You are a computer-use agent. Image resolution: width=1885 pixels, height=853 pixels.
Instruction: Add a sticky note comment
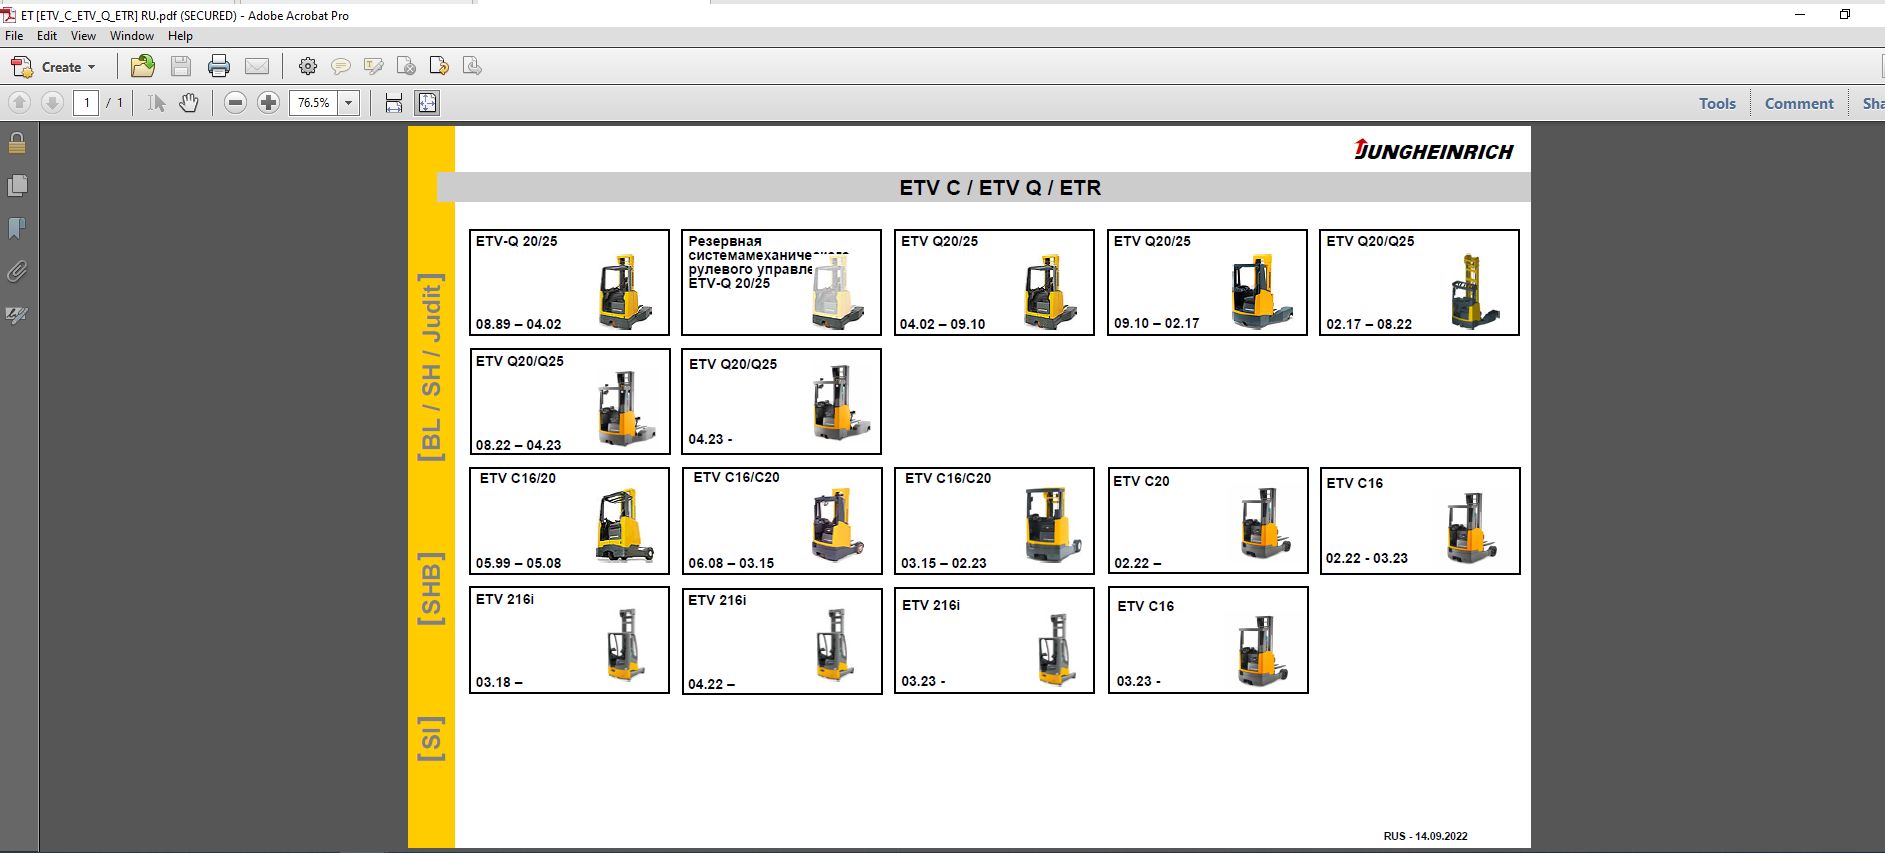341,67
